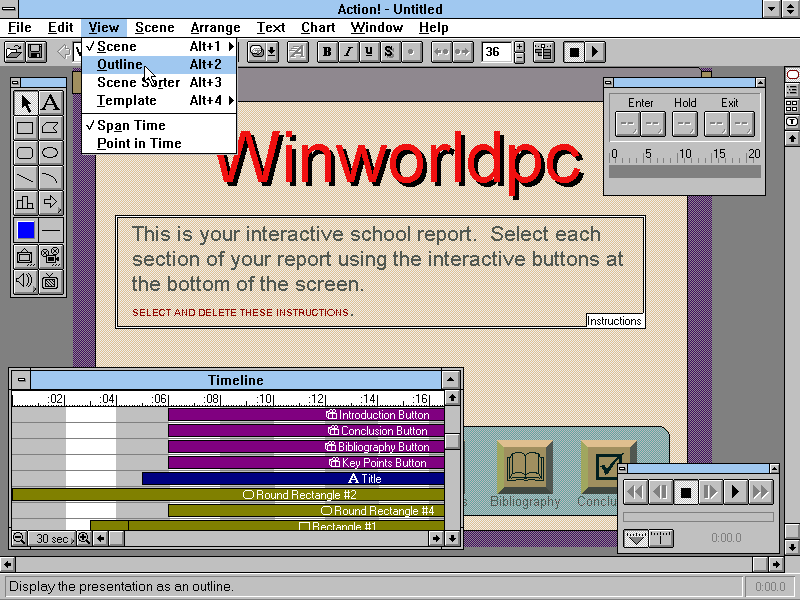This screenshot has height=600, width=800.
Task: Select the rectangle drawing tool
Action: pyautogui.click(x=26, y=128)
